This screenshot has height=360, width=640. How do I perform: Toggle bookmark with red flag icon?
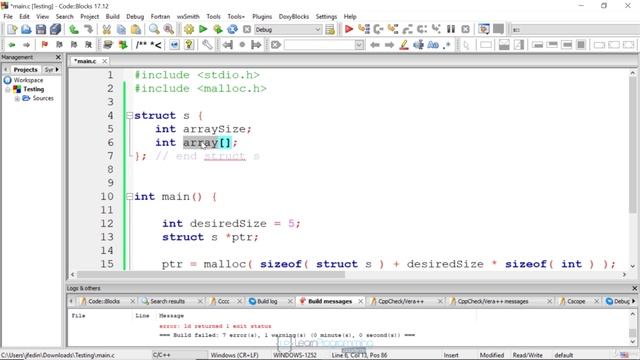pos(44,45)
